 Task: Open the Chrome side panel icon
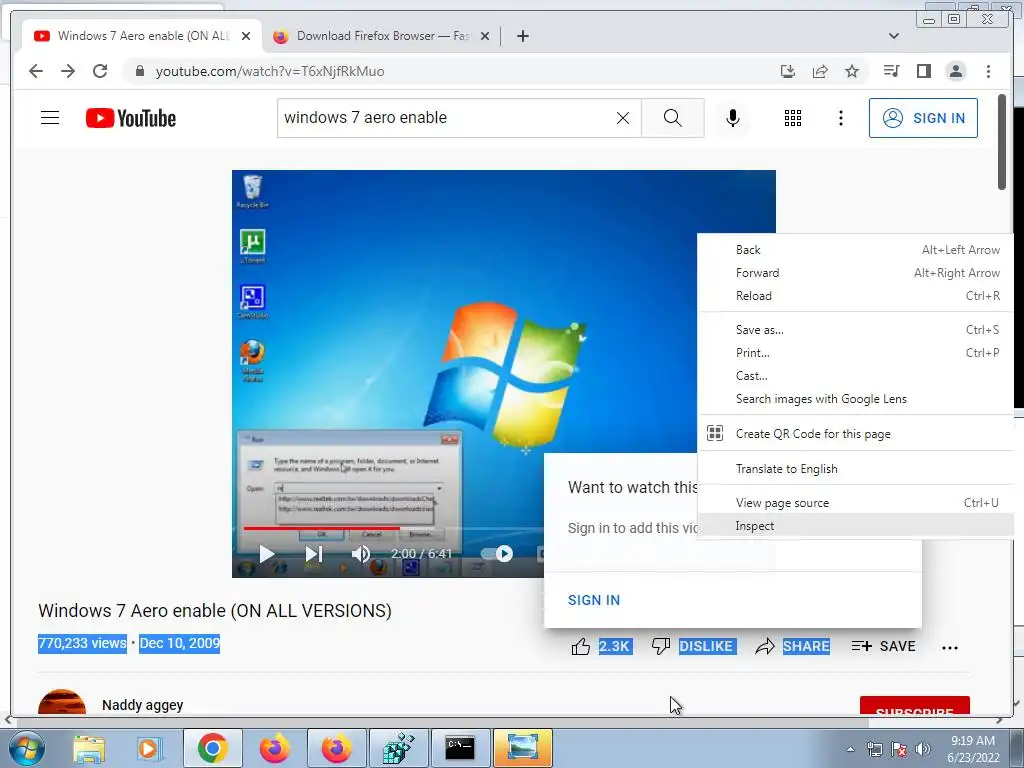pyautogui.click(x=923, y=71)
